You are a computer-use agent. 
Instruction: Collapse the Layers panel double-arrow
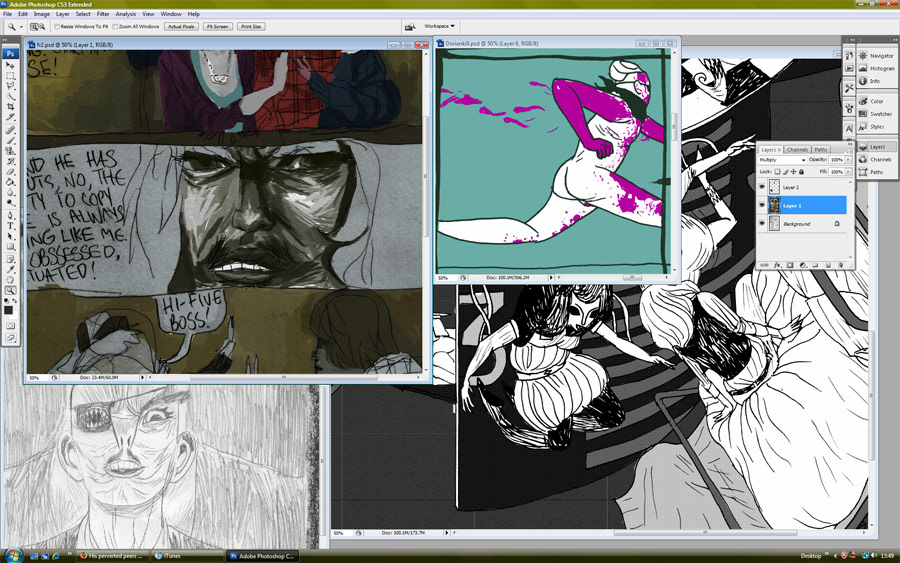click(x=850, y=144)
